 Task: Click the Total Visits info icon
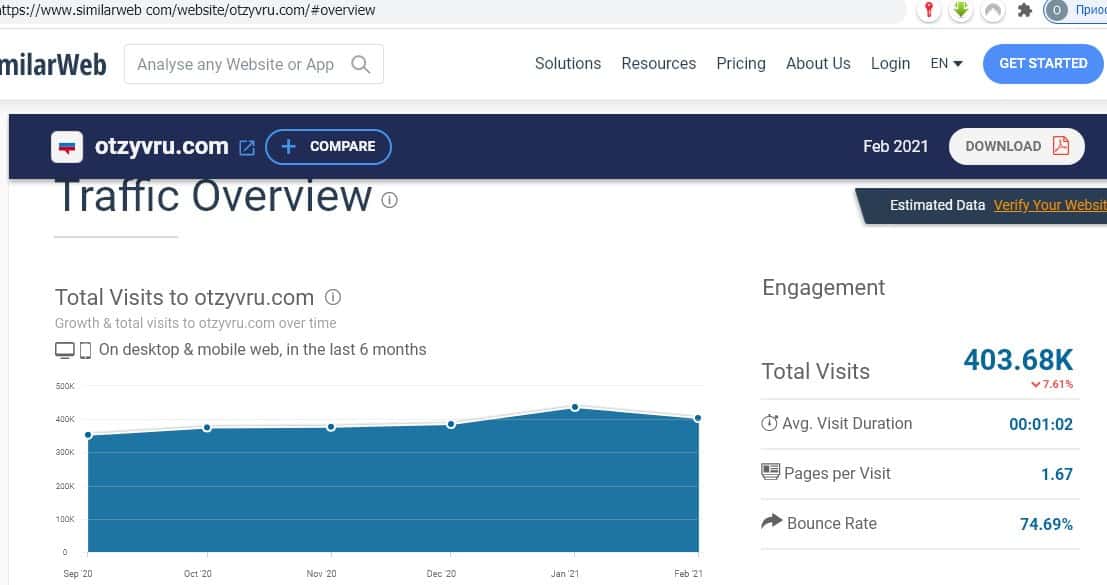(333, 297)
